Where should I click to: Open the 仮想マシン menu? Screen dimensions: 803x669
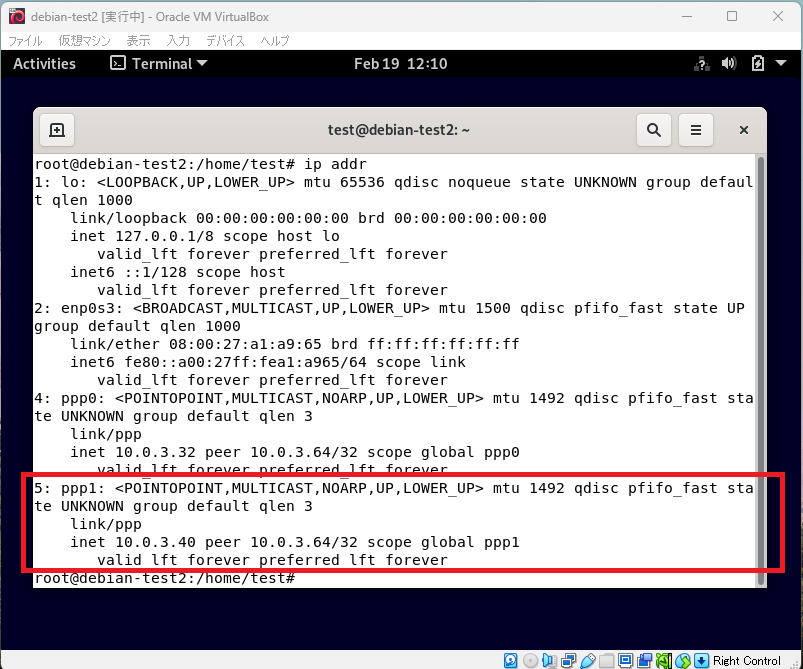(84, 41)
